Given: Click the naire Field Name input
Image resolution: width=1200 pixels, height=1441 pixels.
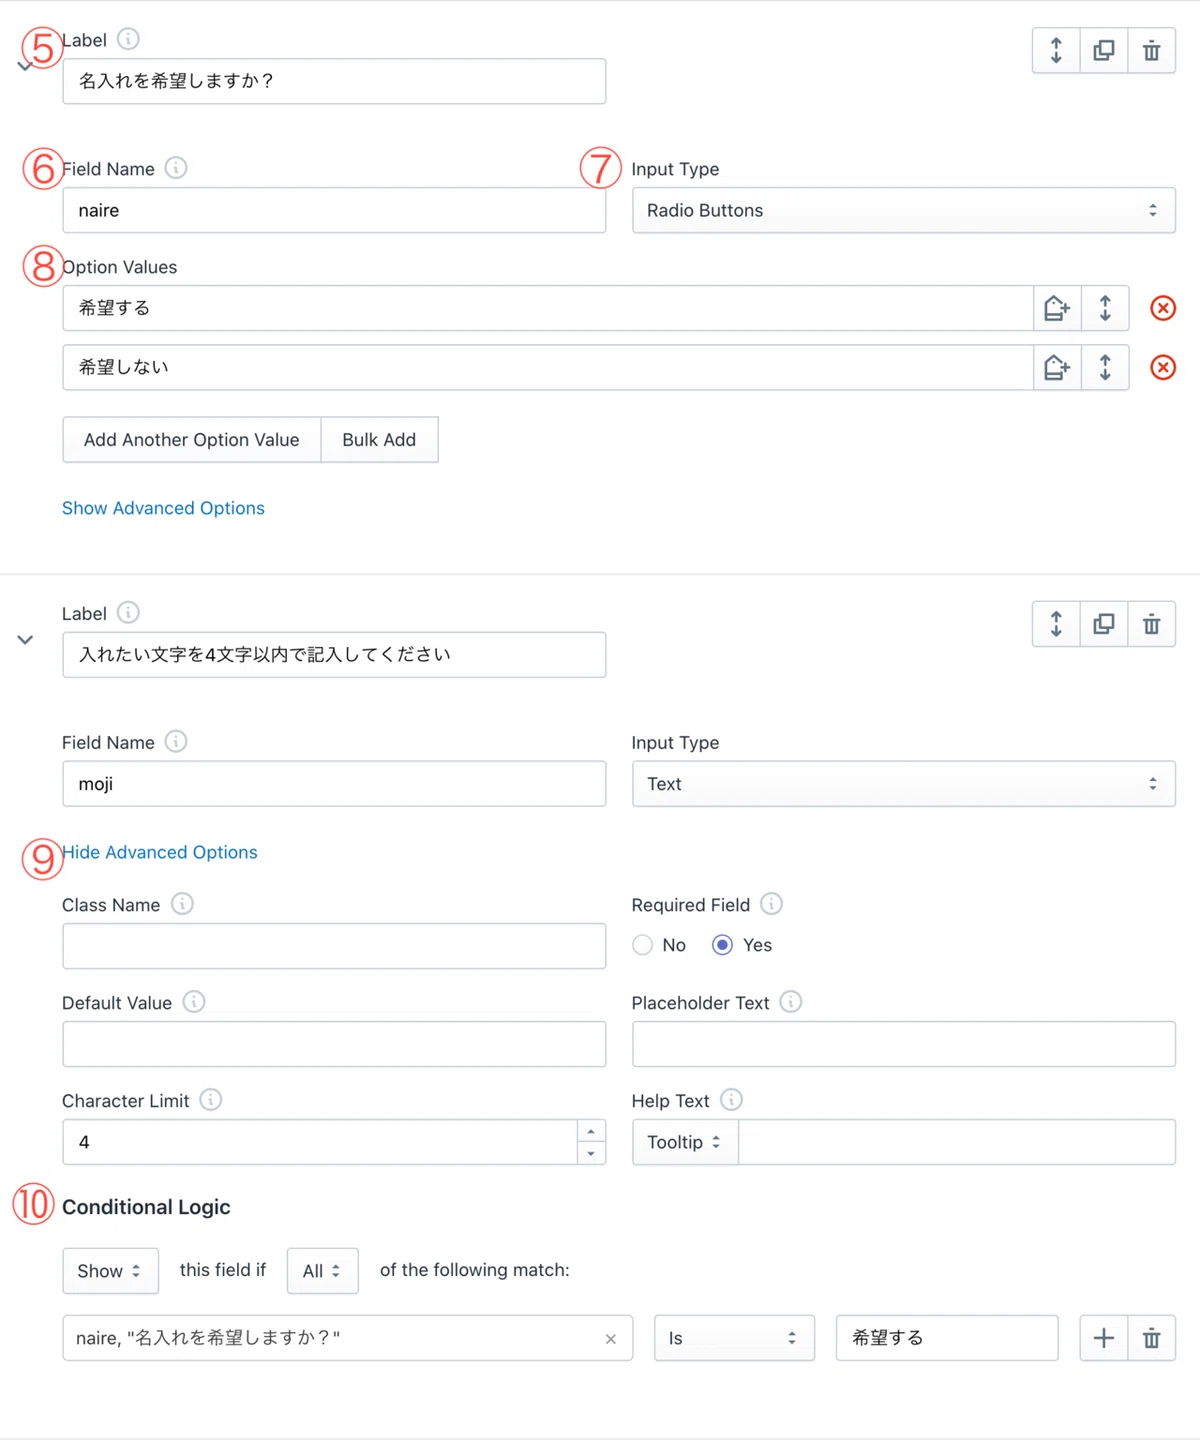Looking at the screenshot, I should tap(334, 210).
